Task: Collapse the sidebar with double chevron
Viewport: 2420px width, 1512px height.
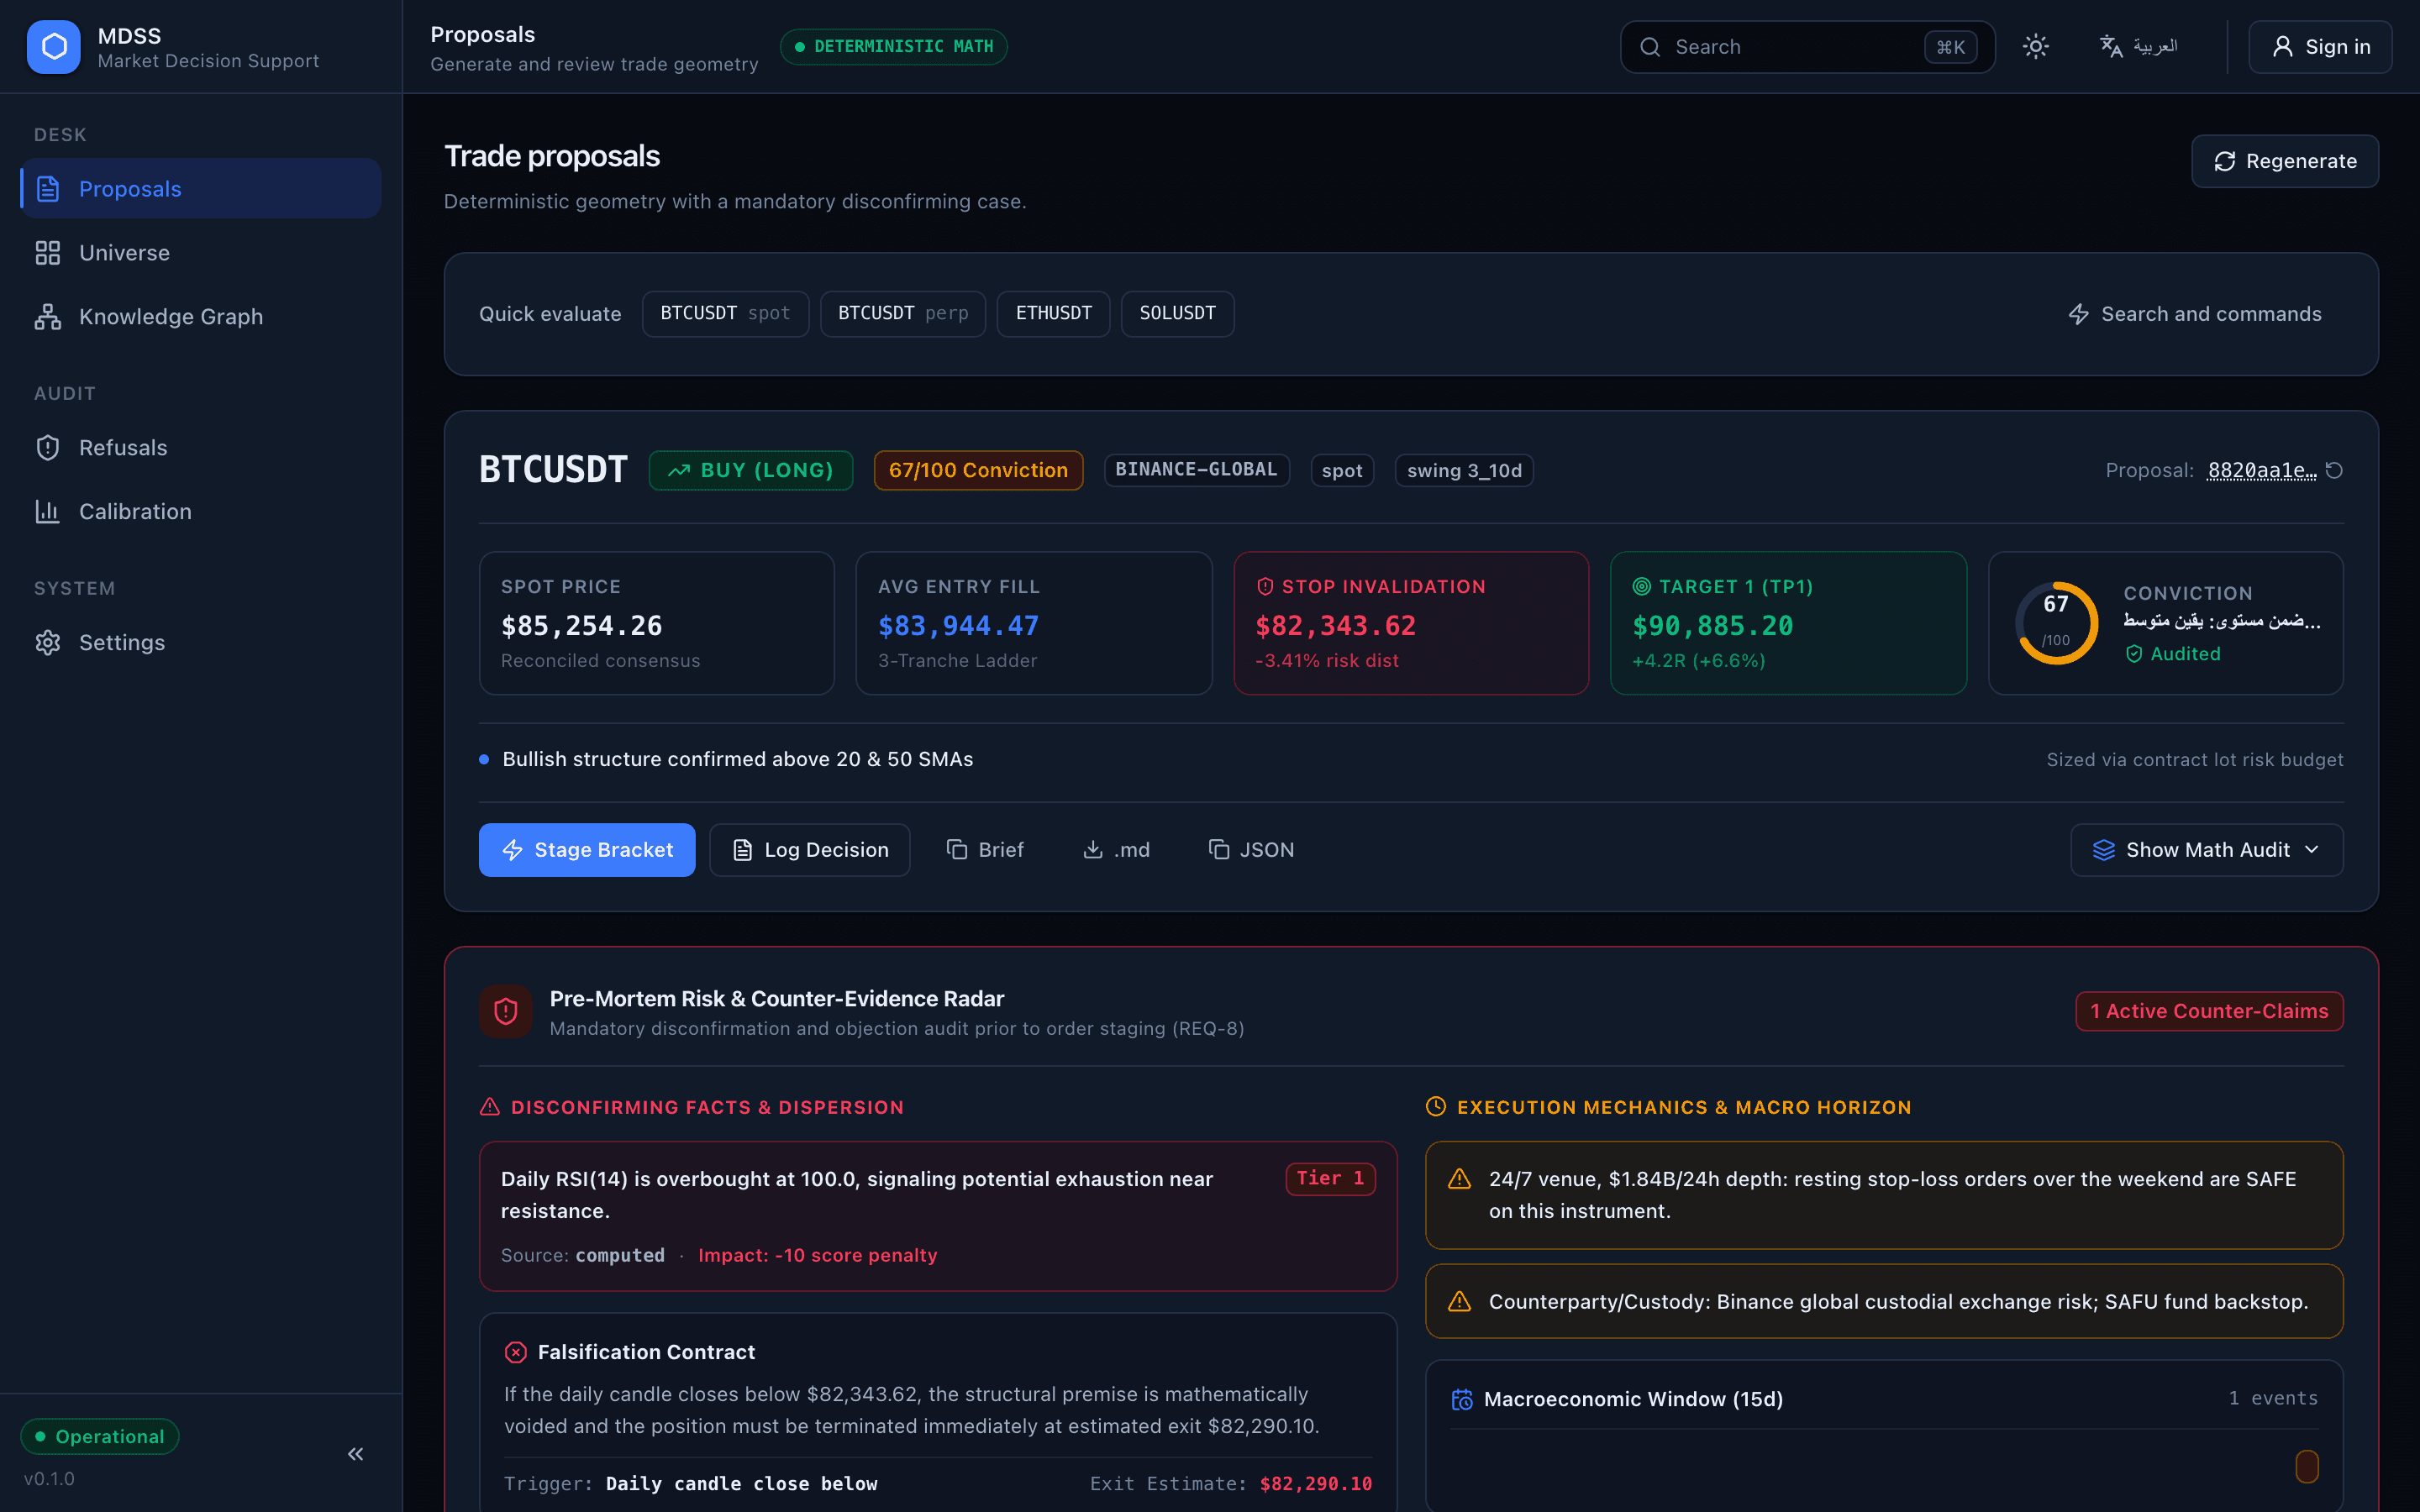Action: pos(355,1454)
